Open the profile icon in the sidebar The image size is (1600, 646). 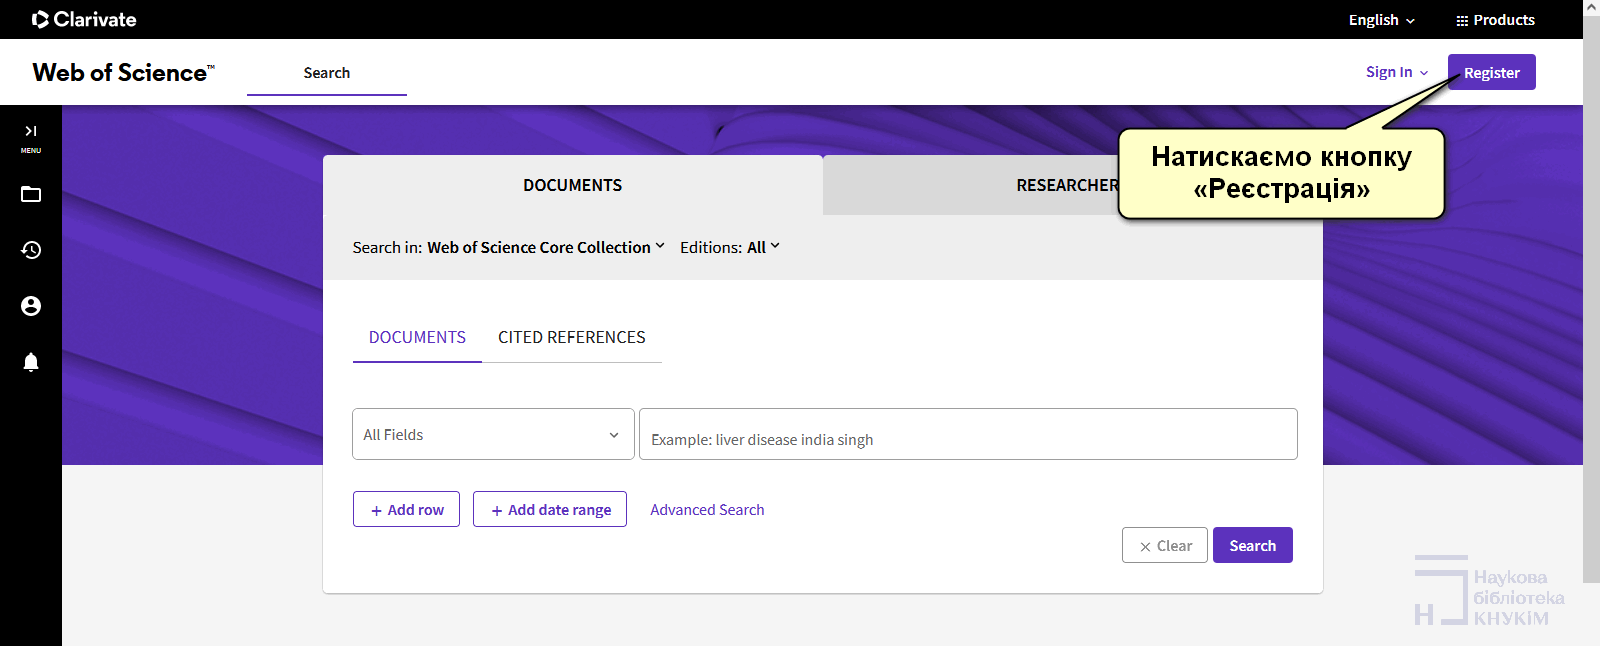click(x=31, y=306)
